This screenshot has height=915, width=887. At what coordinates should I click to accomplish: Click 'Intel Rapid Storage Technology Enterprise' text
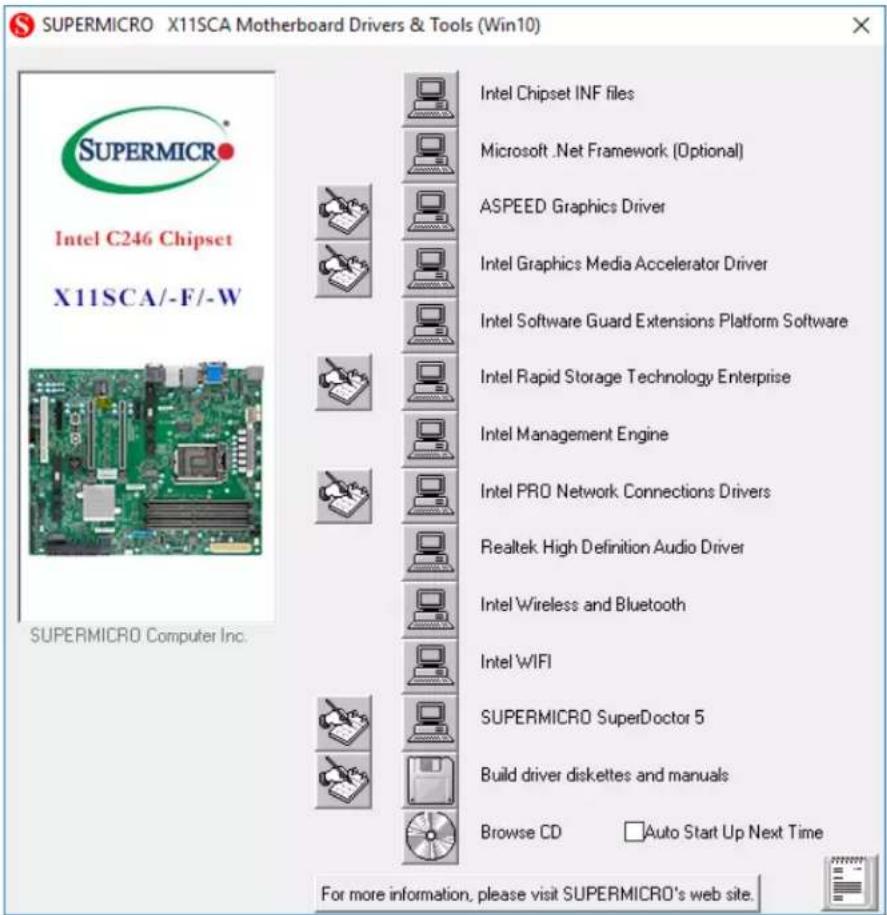pos(635,377)
